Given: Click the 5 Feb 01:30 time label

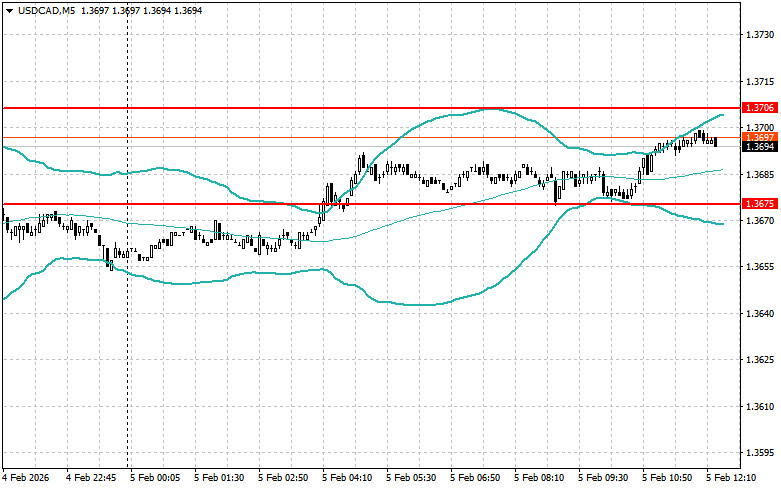Looking at the screenshot, I should (x=219, y=478).
